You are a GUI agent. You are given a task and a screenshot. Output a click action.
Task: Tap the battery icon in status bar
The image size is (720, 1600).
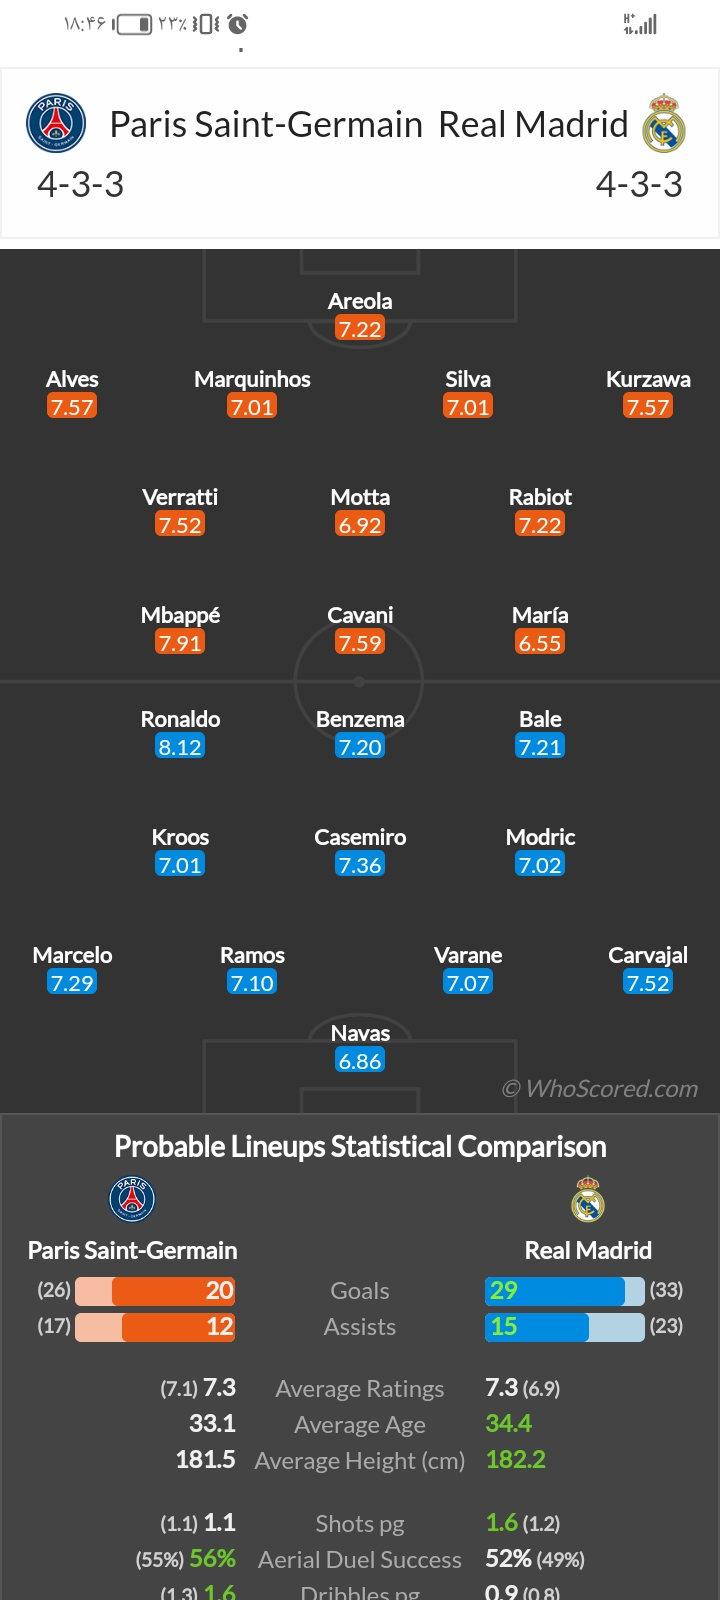point(134,24)
